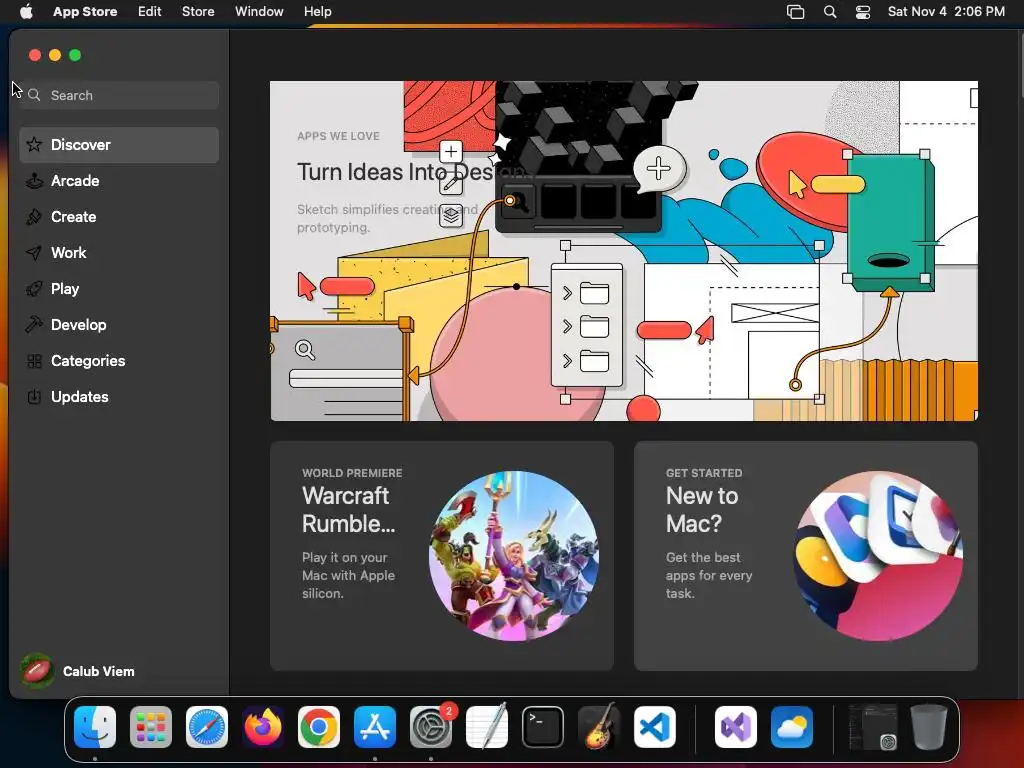Click the Calub Viem avatar picture
The height and width of the screenshot is (768, 1024).
coord(37,671)
